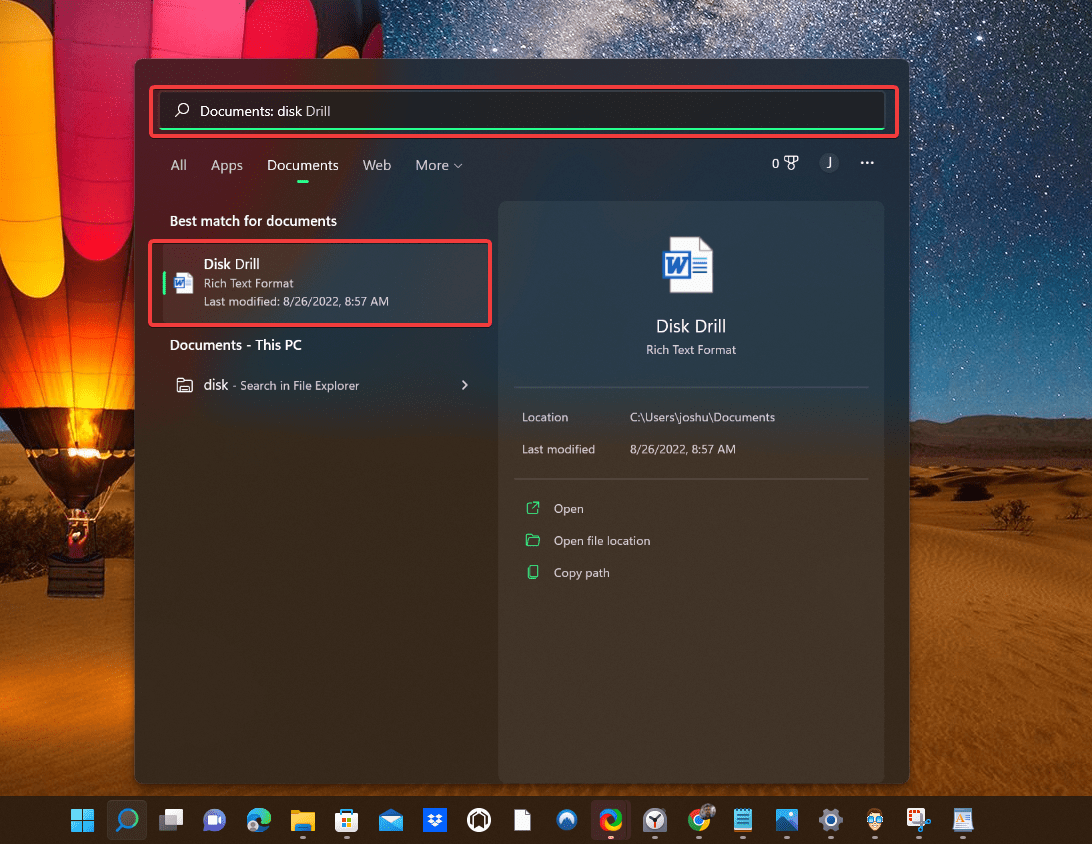
Task: Open Microsoft Store from the taskbar
Action: pyautogui.click(x=346, y=820)
